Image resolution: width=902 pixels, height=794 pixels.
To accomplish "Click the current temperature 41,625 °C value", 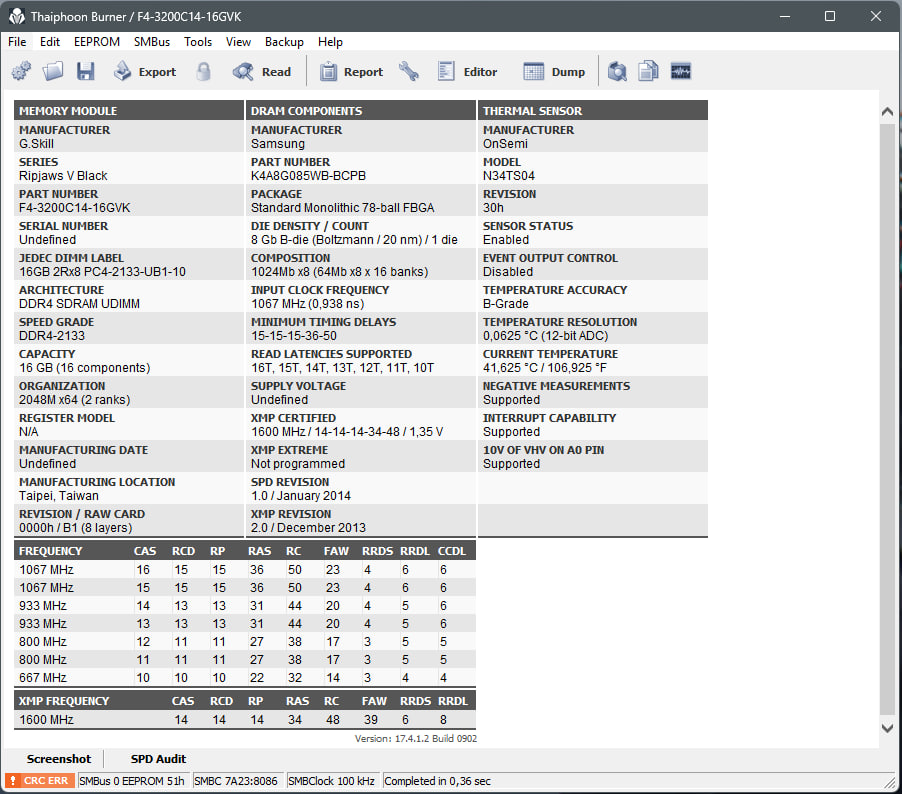I will [545, 368].
